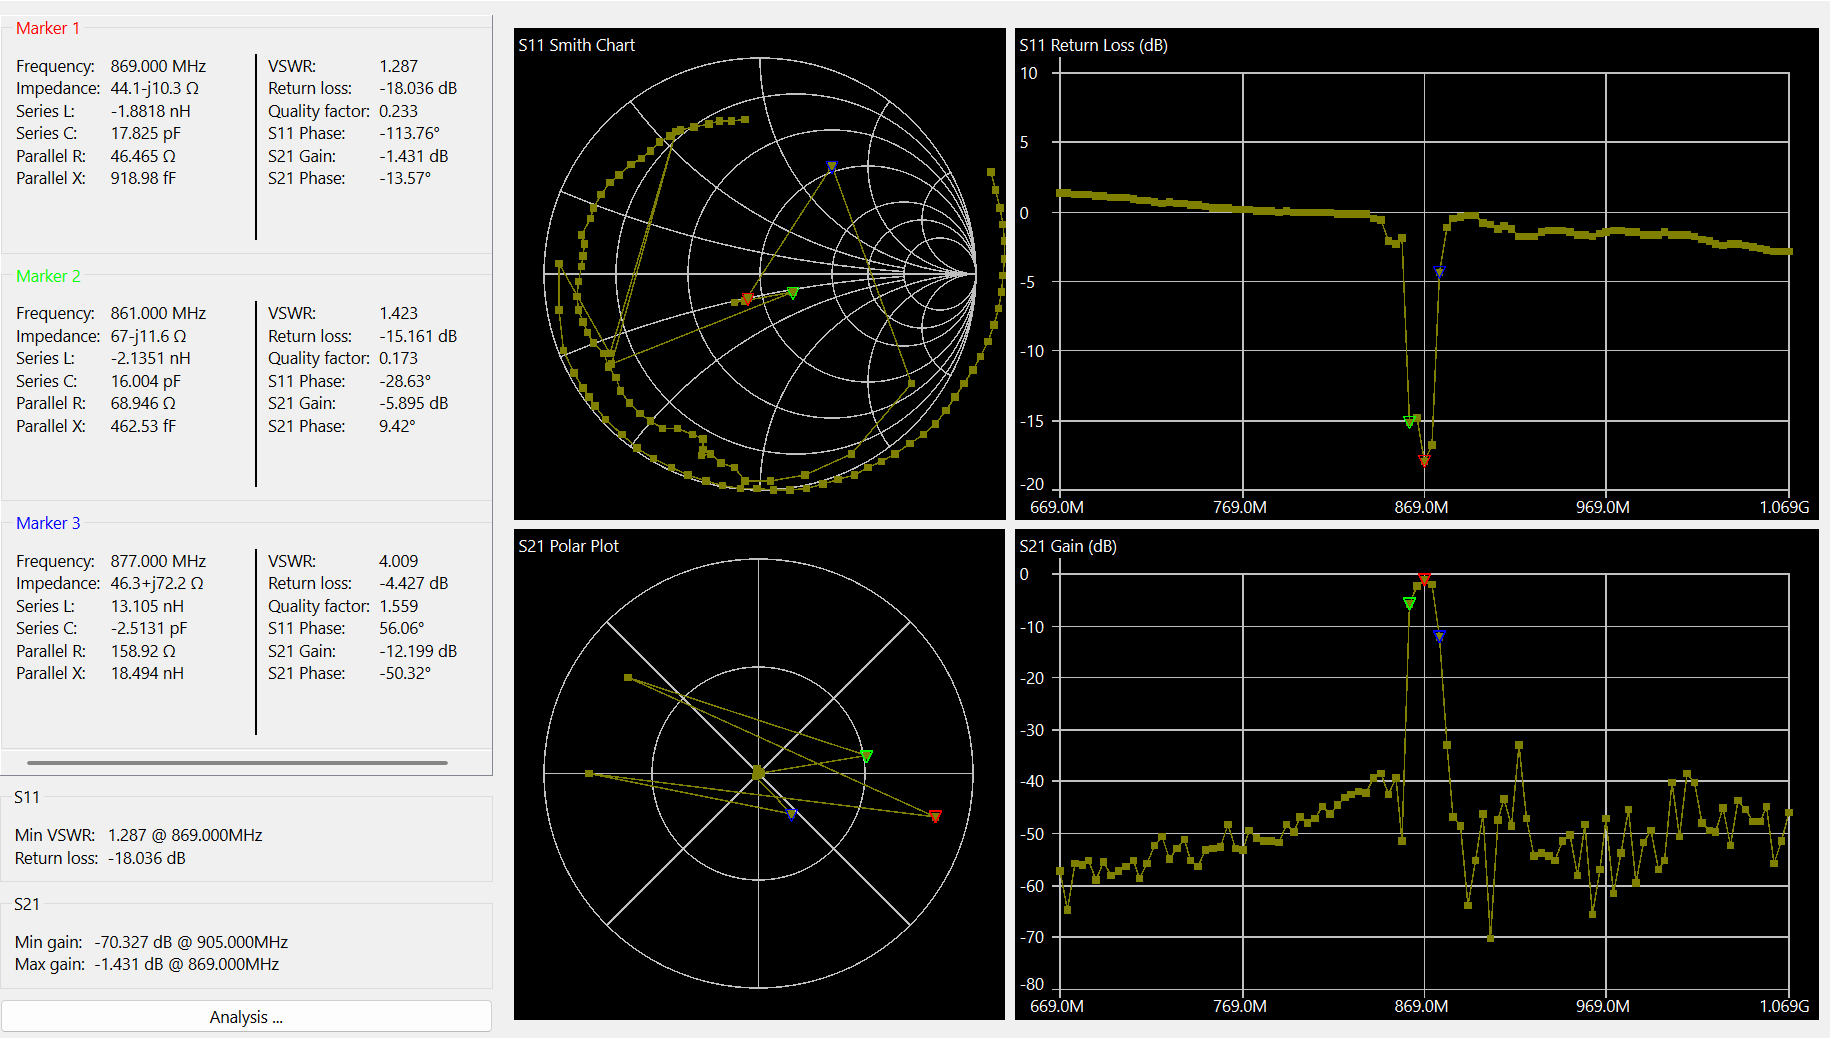Viewport: 1830px width, 1038px height.
Task: Click Marker 3 VSWR value 4.009
Action: [398, 561]
